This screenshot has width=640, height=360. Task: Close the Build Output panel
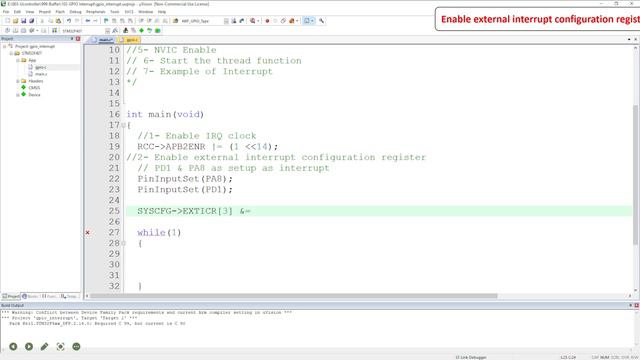(x=636, y=305)
